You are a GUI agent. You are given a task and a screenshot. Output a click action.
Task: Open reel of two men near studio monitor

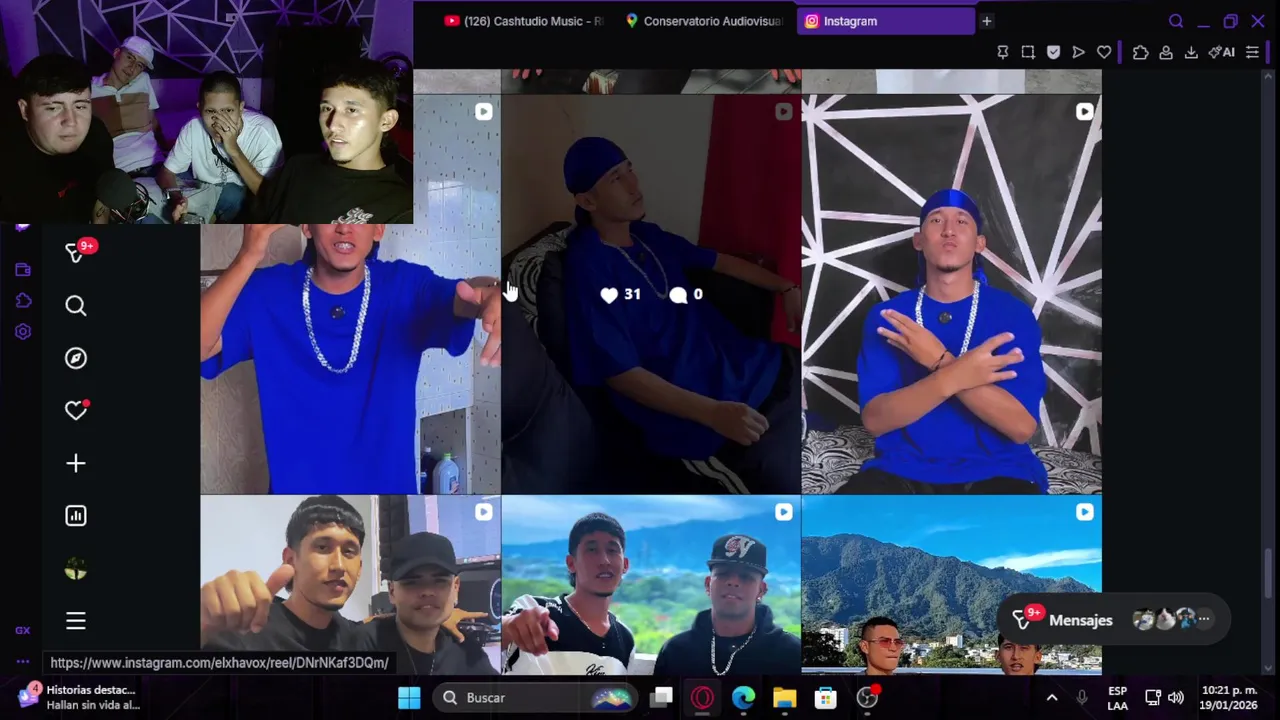350,585
